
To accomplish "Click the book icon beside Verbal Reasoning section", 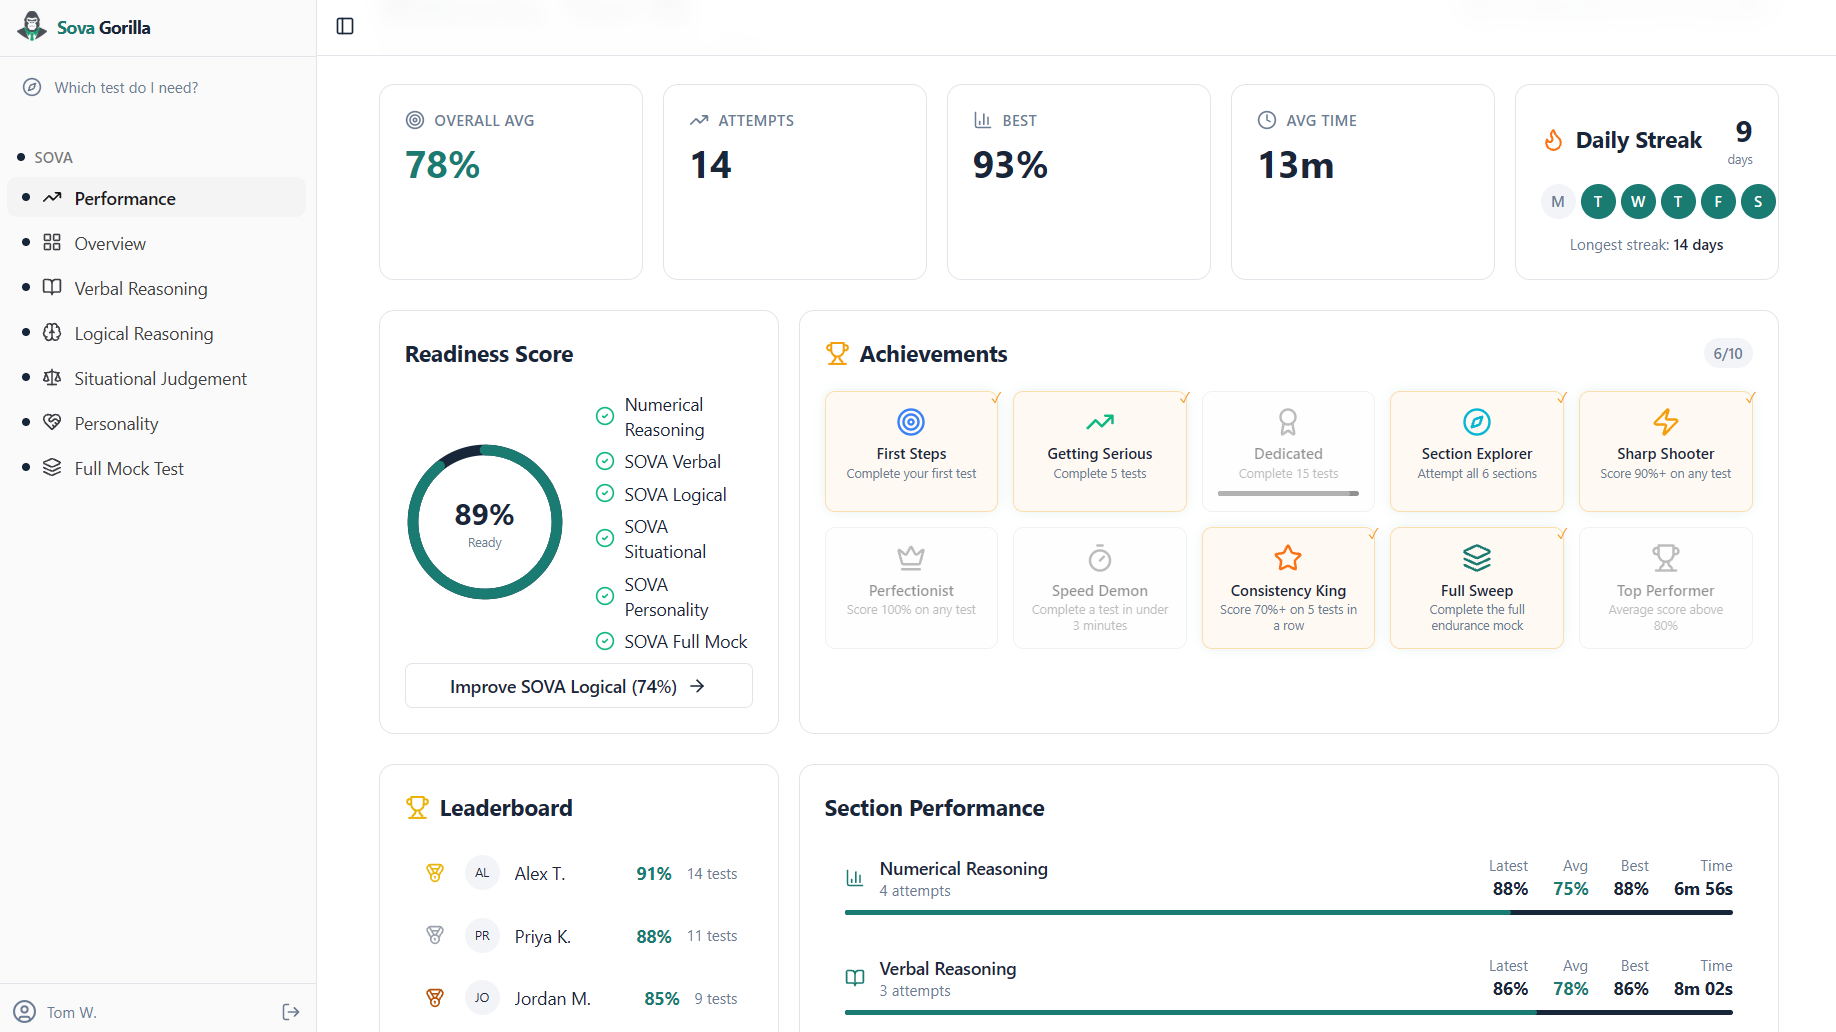I will click(x=855, y=978).
